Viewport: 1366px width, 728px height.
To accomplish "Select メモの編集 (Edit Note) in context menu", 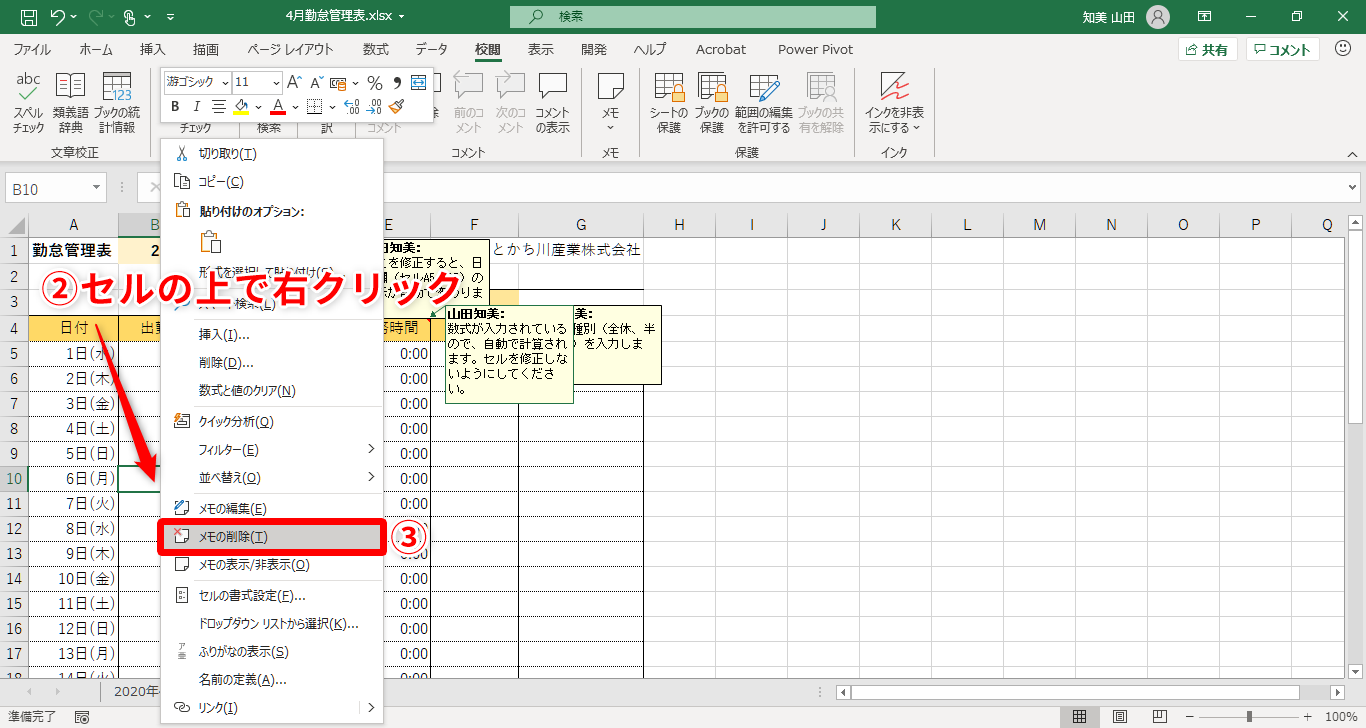I will click(x=272, y=509).
